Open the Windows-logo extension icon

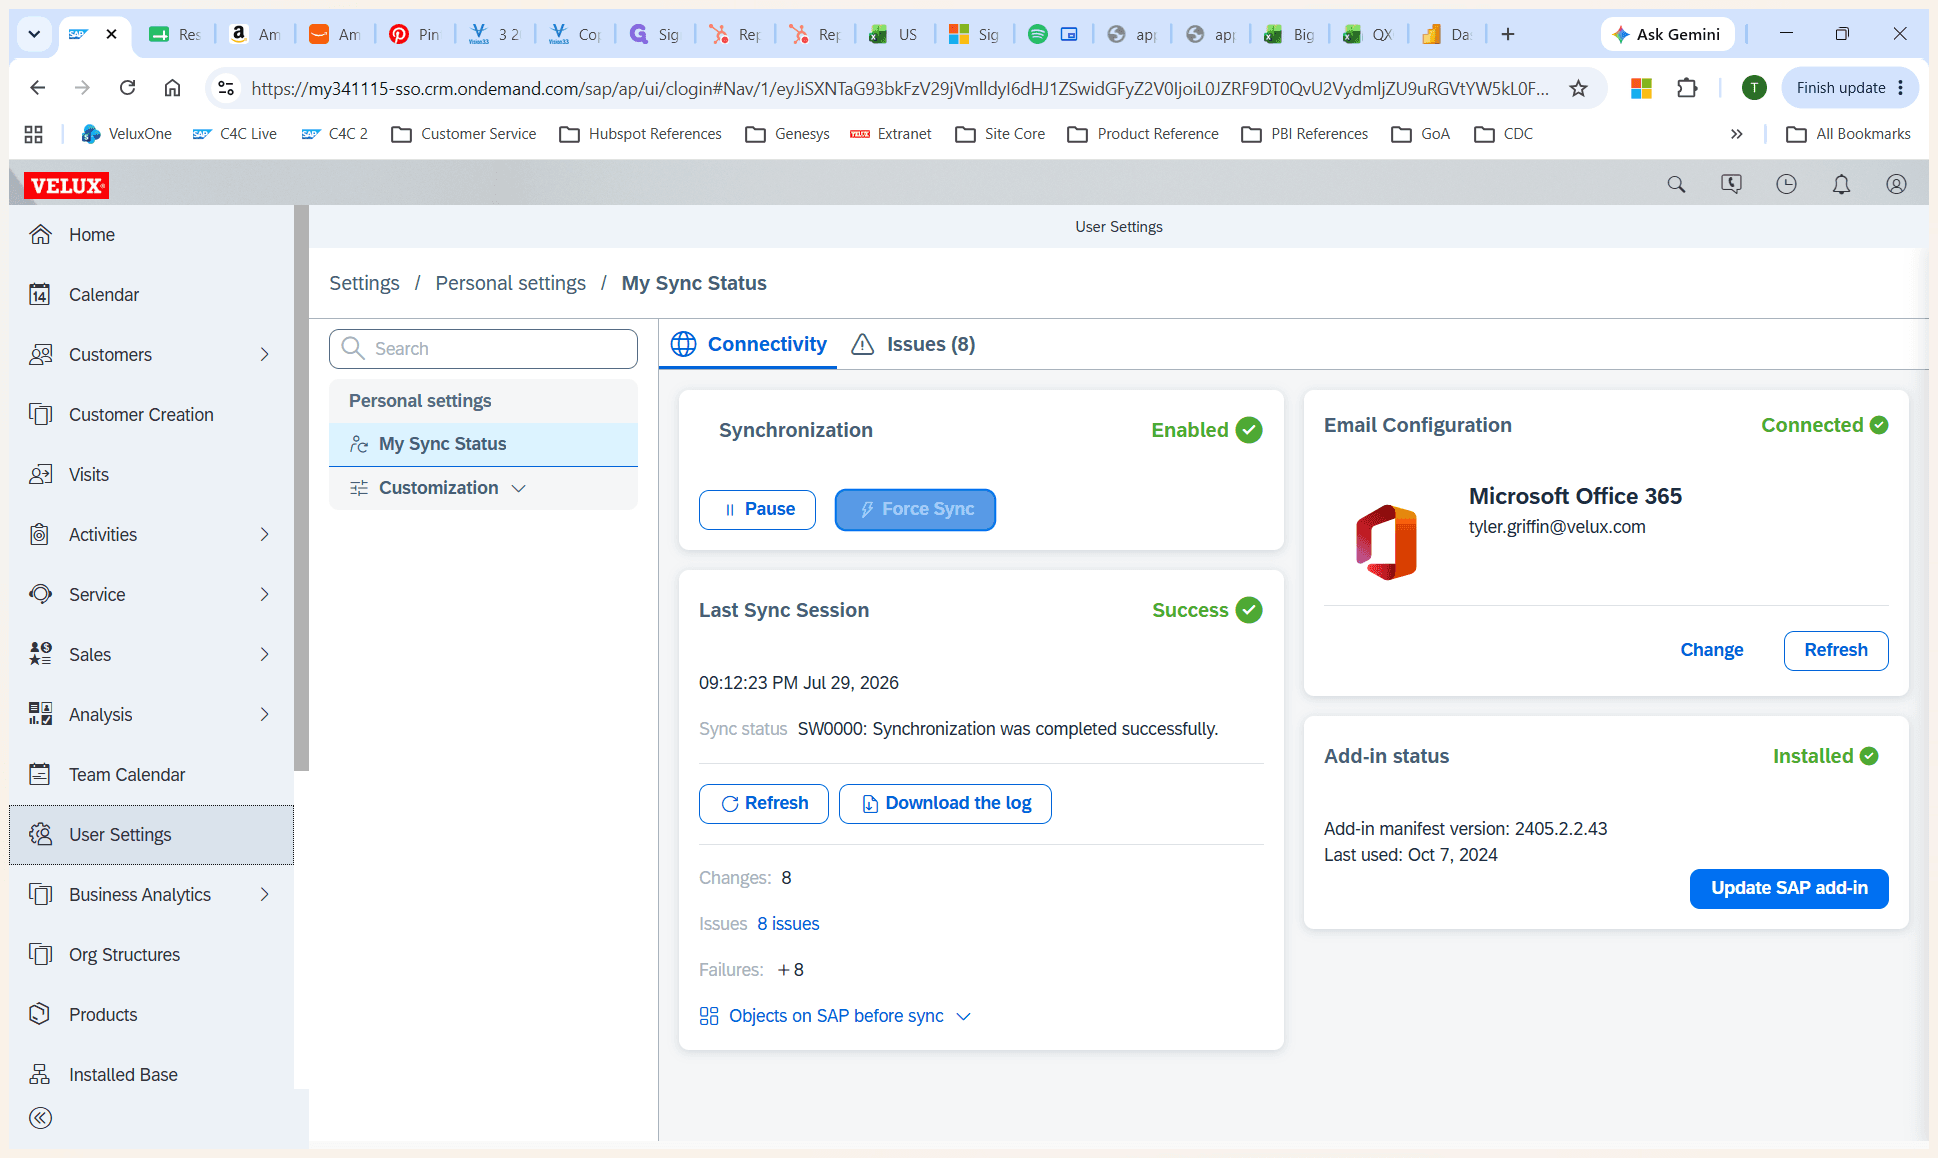1641,88
